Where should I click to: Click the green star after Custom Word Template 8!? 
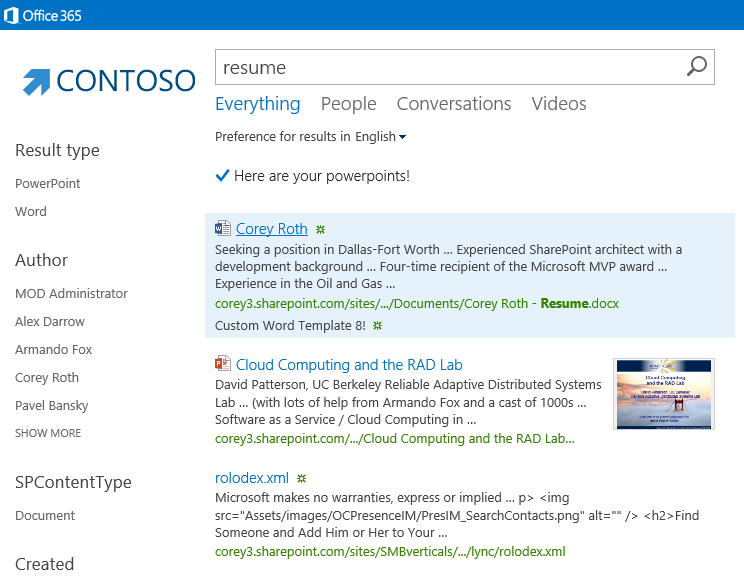[x=377, y=326]
